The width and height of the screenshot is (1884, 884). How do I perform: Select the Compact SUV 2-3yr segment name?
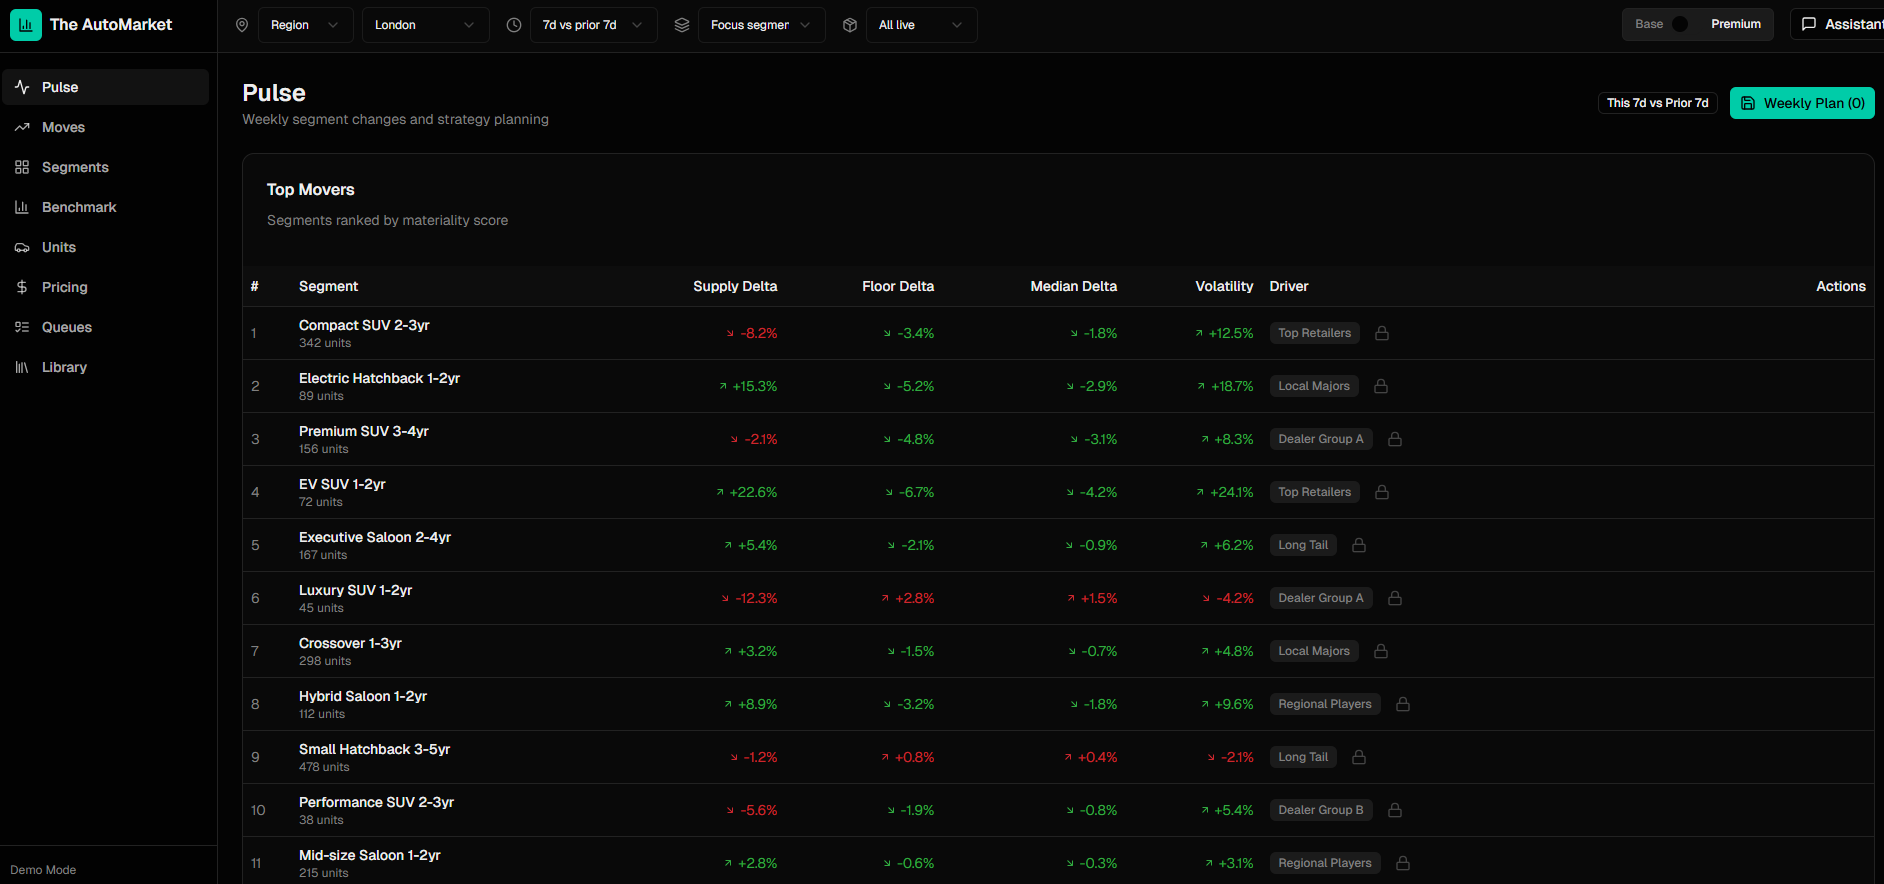point(364,325)
